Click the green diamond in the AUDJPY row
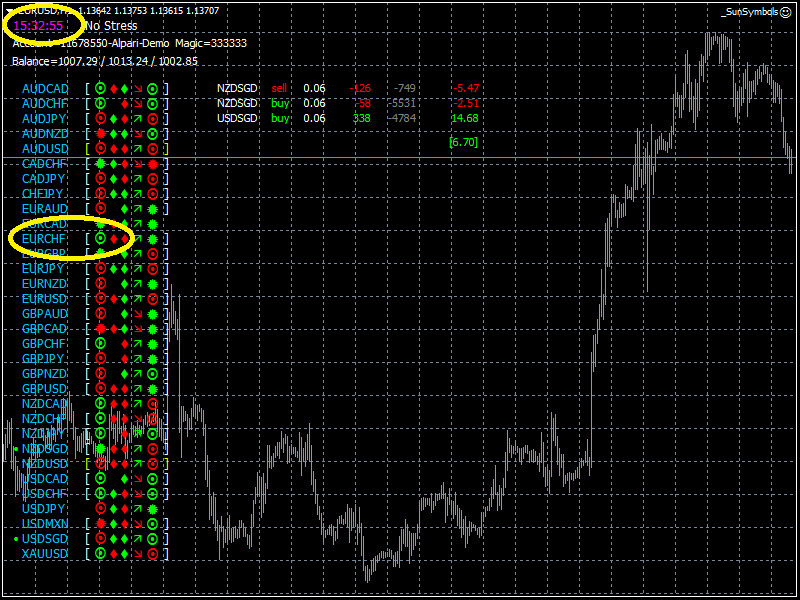Screen dimensions: 800x600 tap(114, 119)
